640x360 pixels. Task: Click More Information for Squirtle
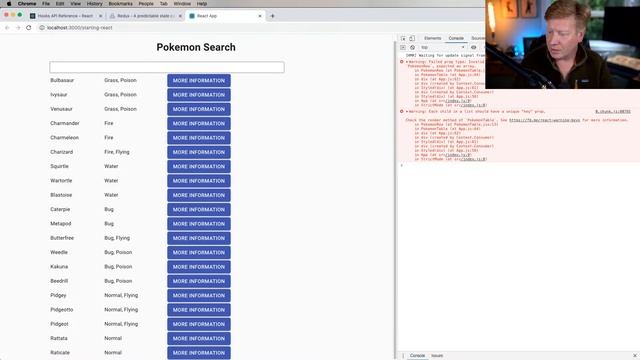coord(199,166)
